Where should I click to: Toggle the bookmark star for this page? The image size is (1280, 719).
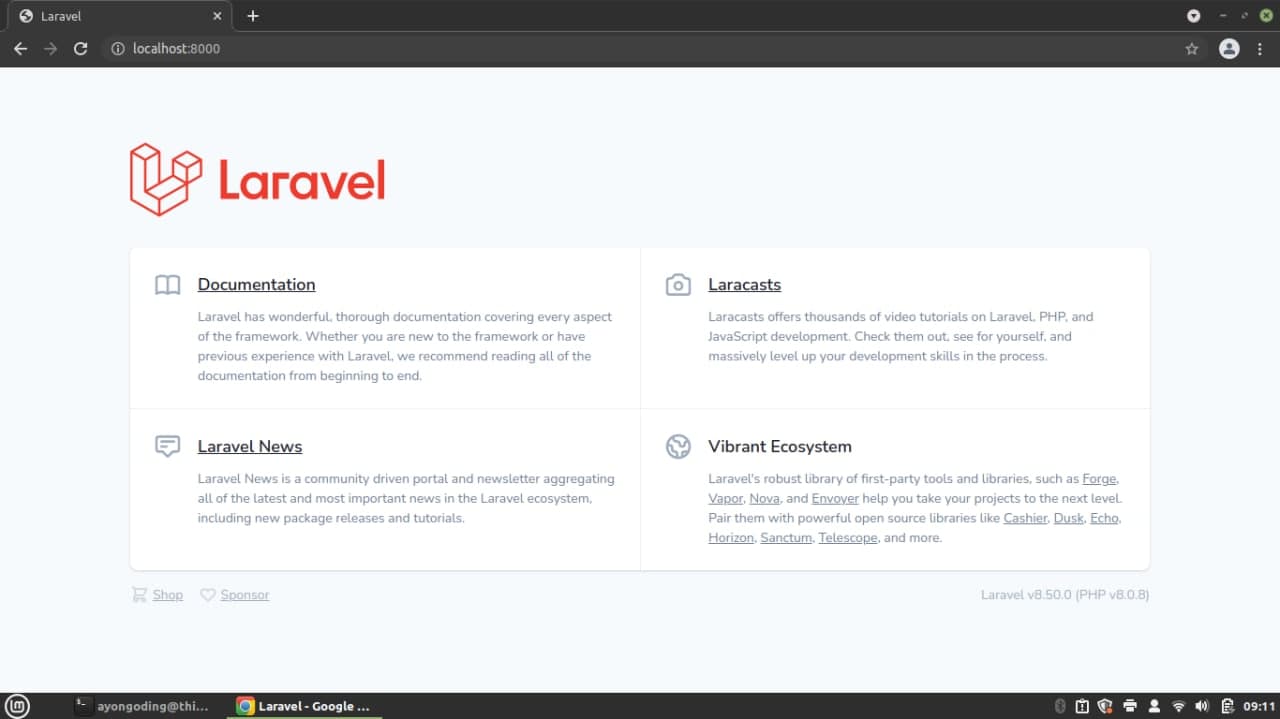[x=1191, y=48]
